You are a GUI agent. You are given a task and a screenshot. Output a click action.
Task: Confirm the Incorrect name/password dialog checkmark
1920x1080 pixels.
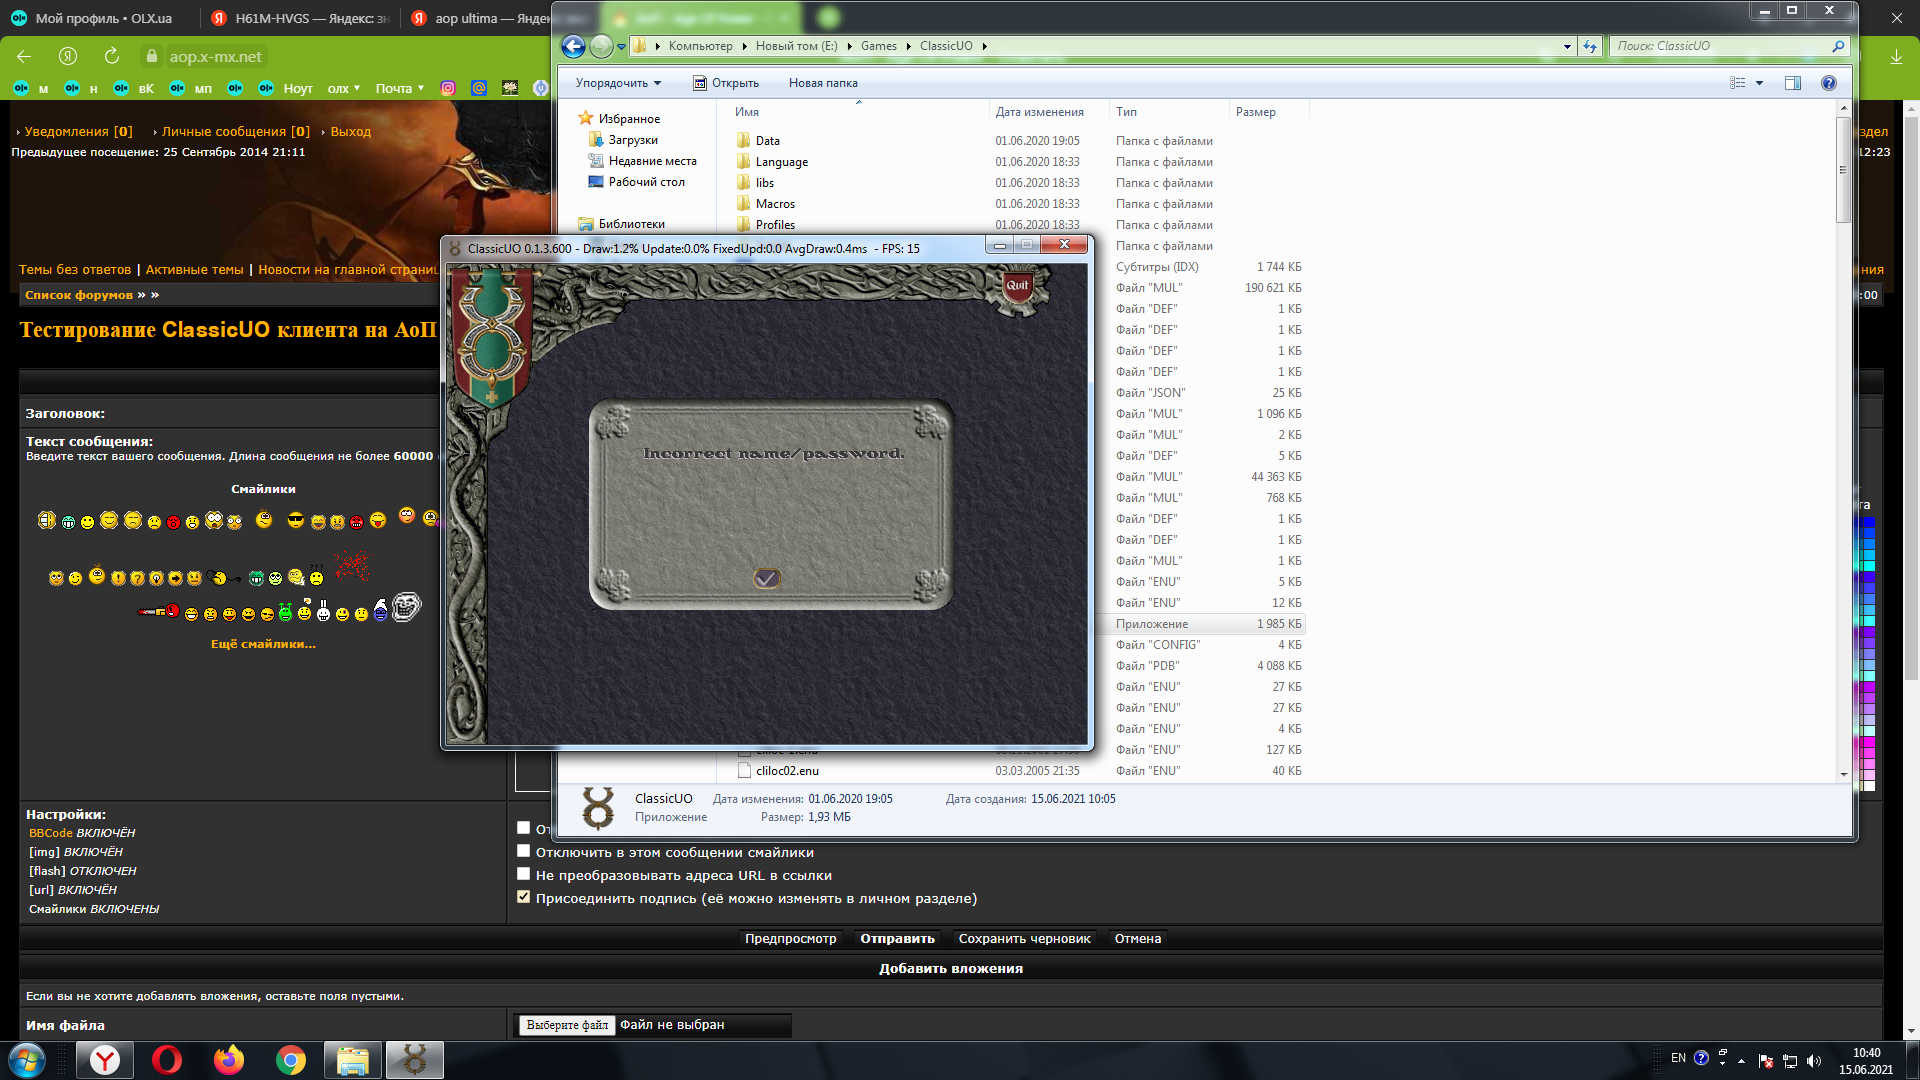tap(767, 578)
